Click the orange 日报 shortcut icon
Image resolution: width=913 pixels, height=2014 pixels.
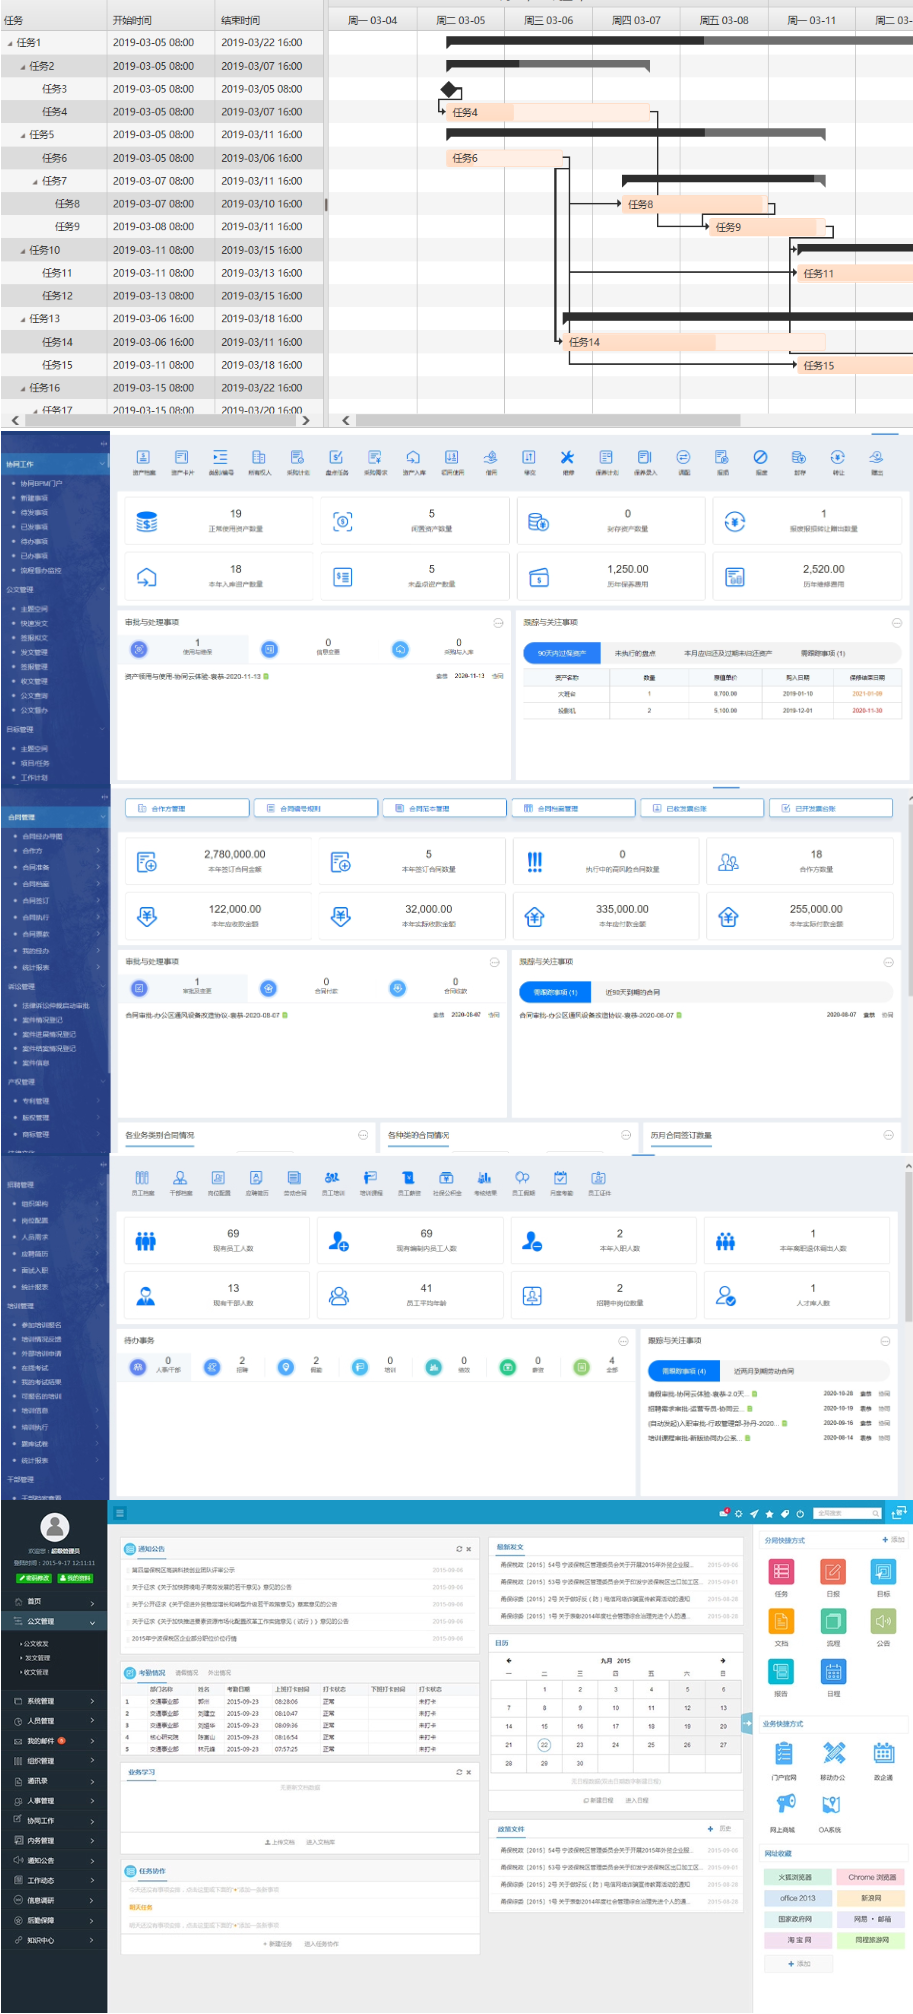pos(832,1572)
